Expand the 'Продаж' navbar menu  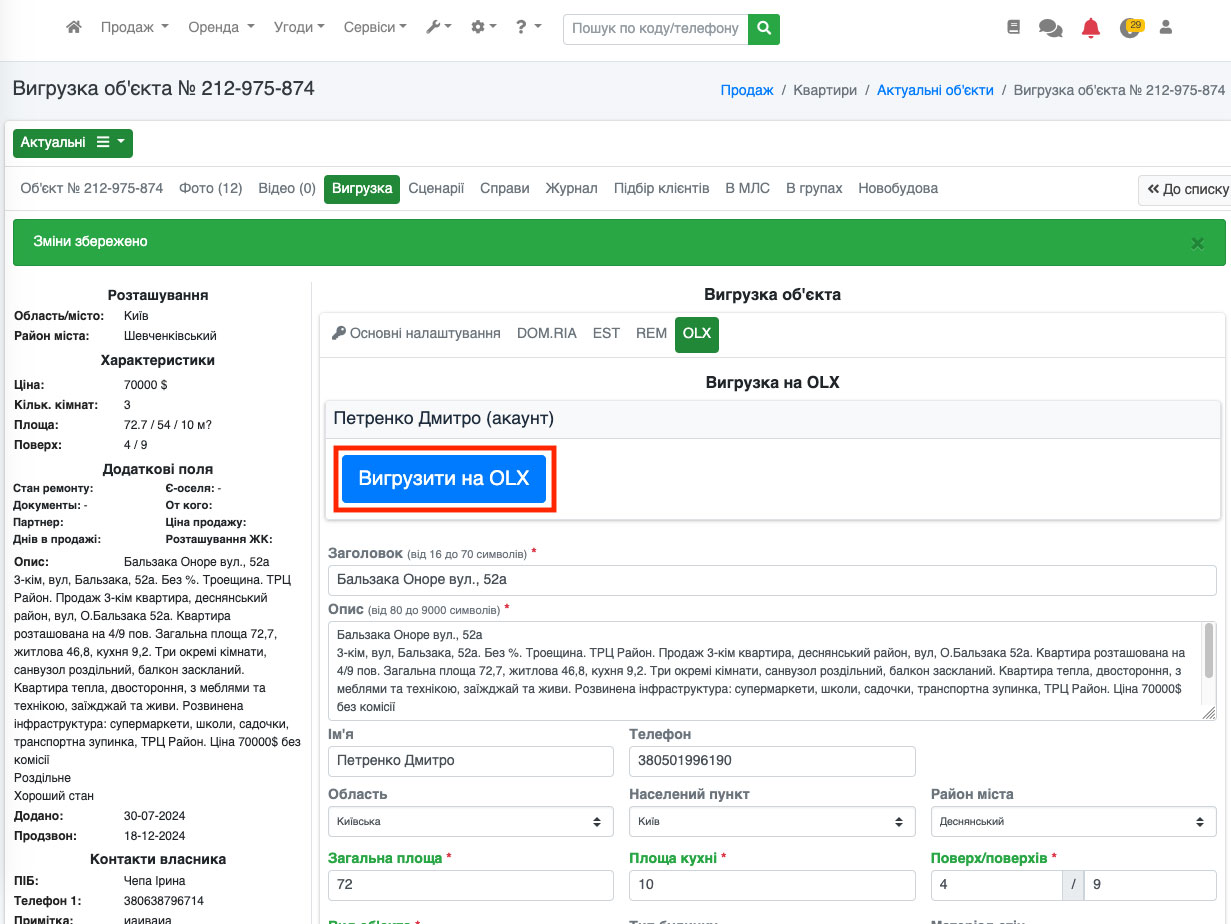(x=134, y=28)
